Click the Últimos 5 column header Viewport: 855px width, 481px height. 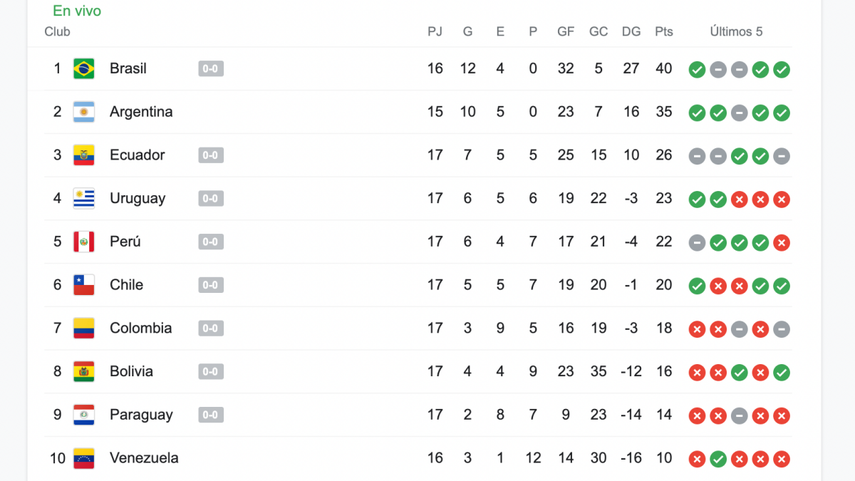[736, 32]
